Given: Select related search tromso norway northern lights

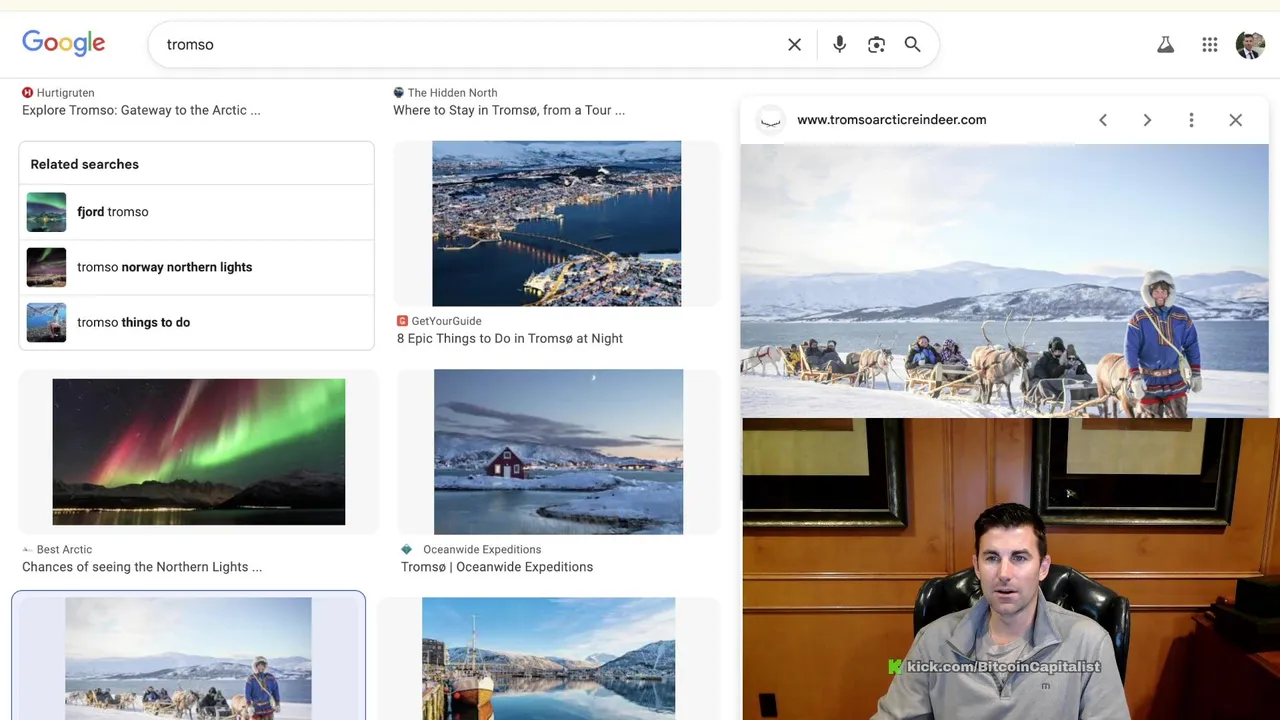Looking at the screenshot, I should (196, 267).
